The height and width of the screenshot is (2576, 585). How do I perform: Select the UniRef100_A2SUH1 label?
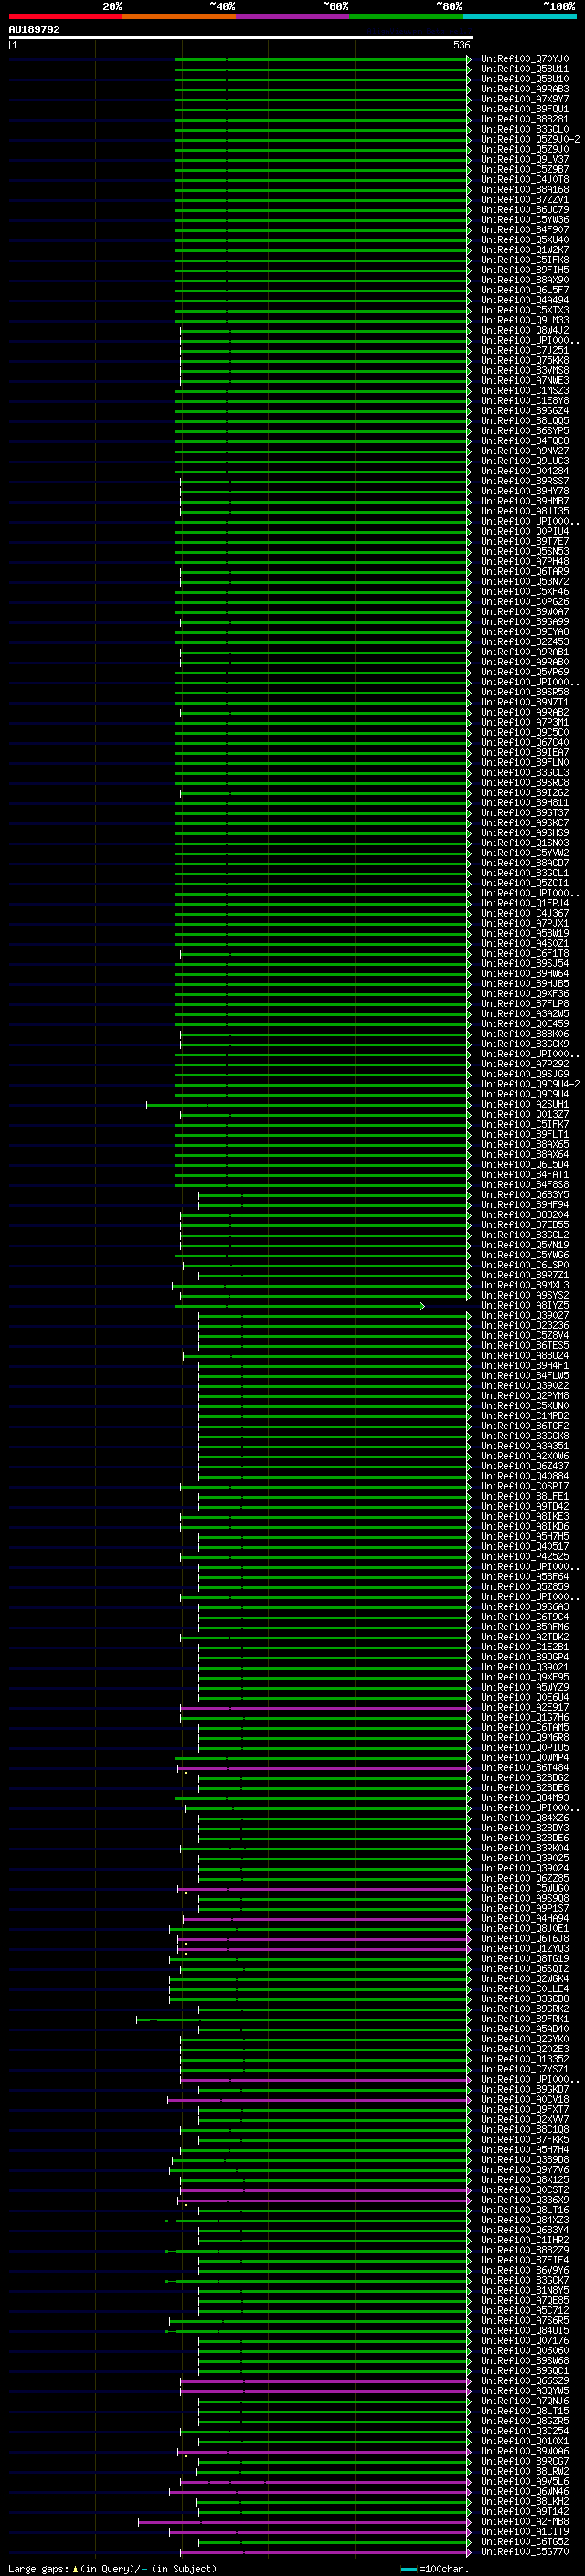click(524, 1105)
